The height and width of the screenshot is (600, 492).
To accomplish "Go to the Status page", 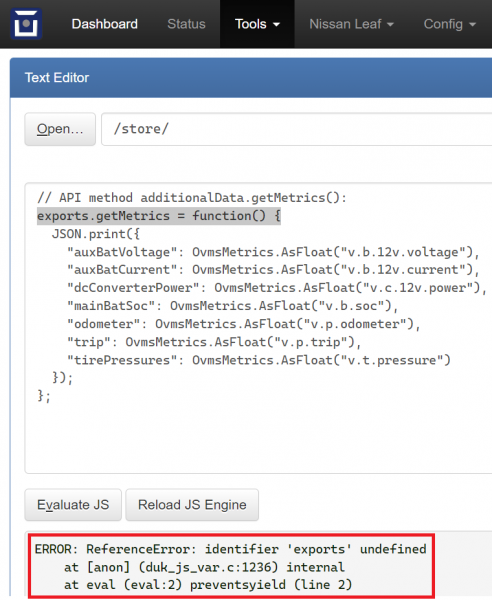I will pos(186,24).
